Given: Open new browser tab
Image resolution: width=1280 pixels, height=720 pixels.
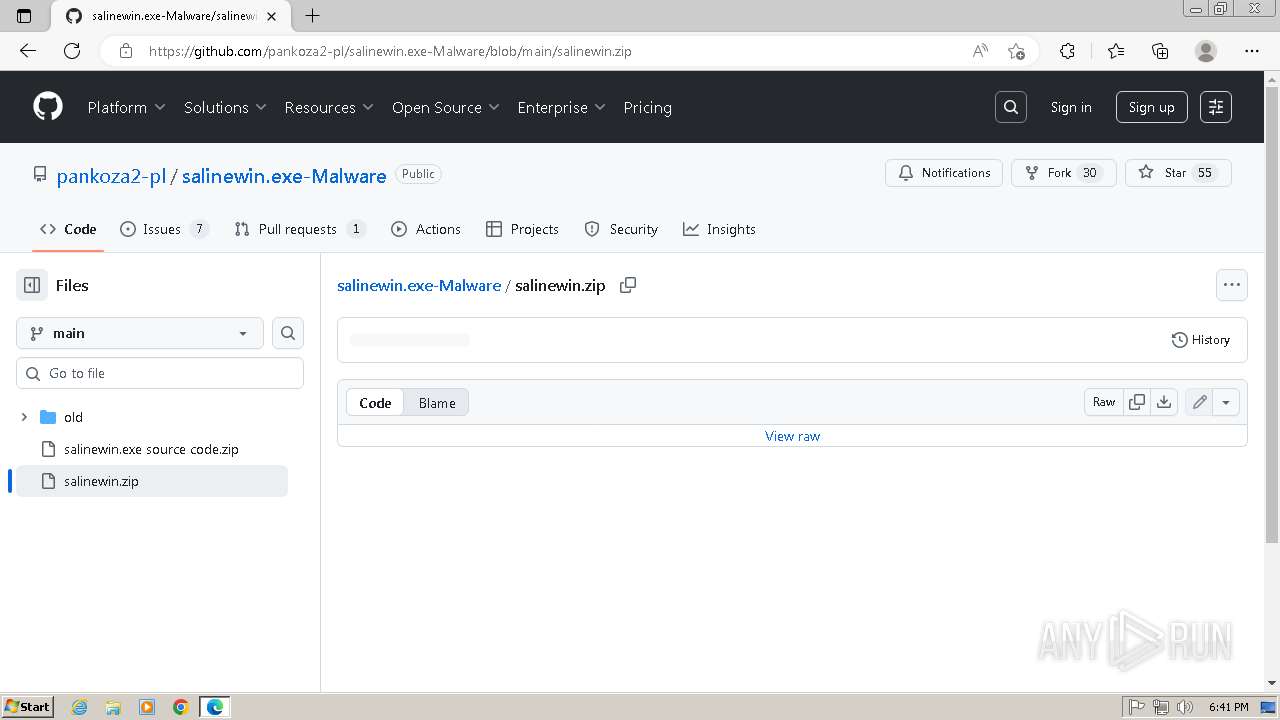Looking at the screenshot, I should point(312,16).
